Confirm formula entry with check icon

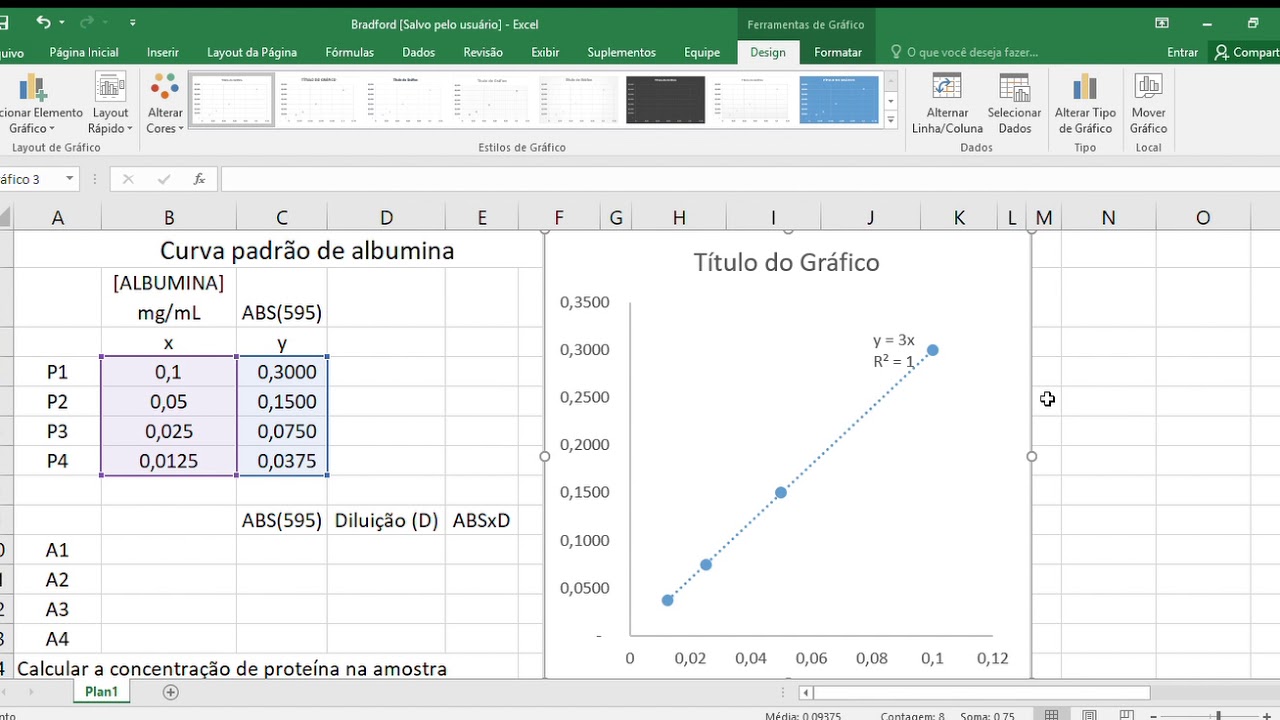pyautogui.click(x=164, y=179)
